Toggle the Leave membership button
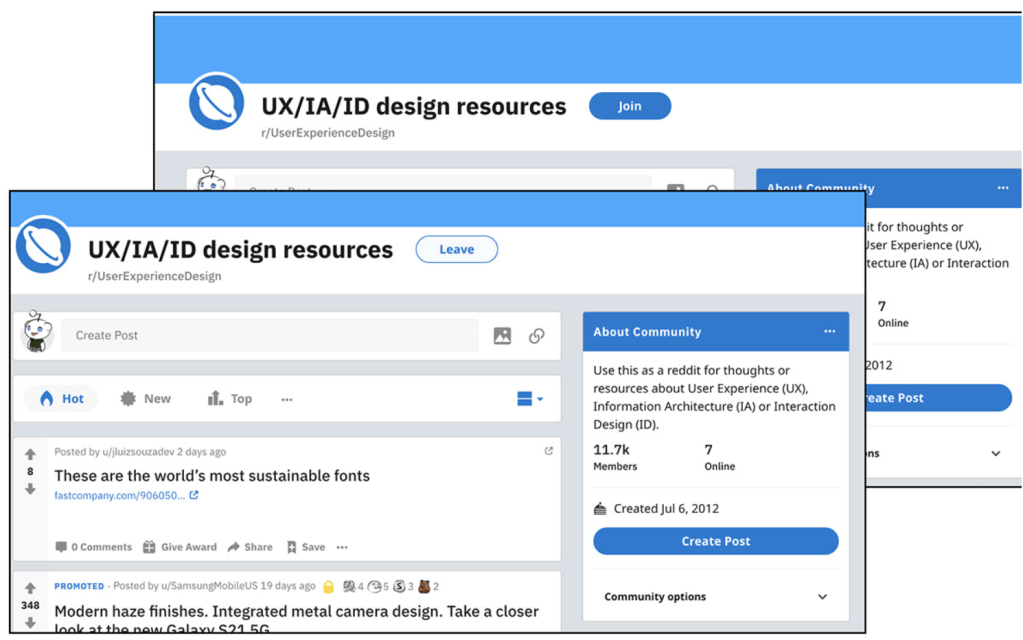The height and width of the screenshot is (640, 1023). click(x=456, y=249)
